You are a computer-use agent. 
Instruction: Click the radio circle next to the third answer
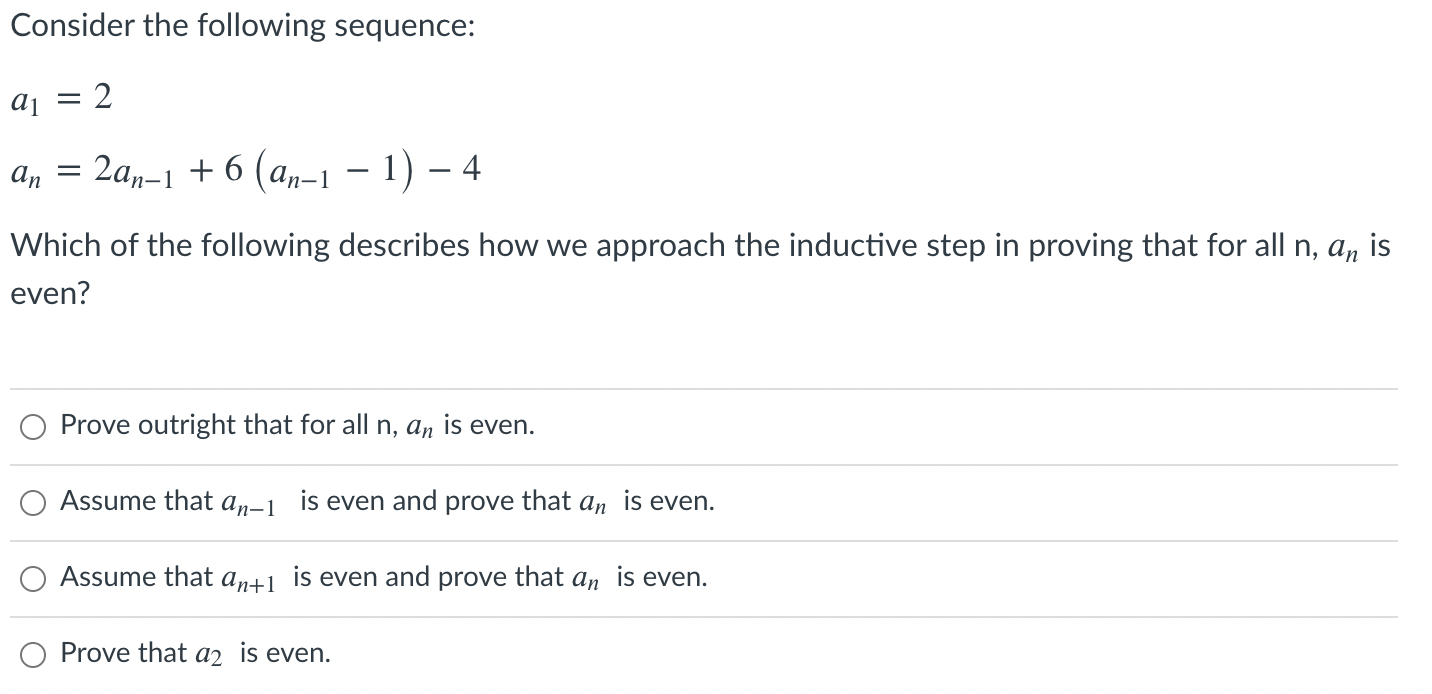33,577
